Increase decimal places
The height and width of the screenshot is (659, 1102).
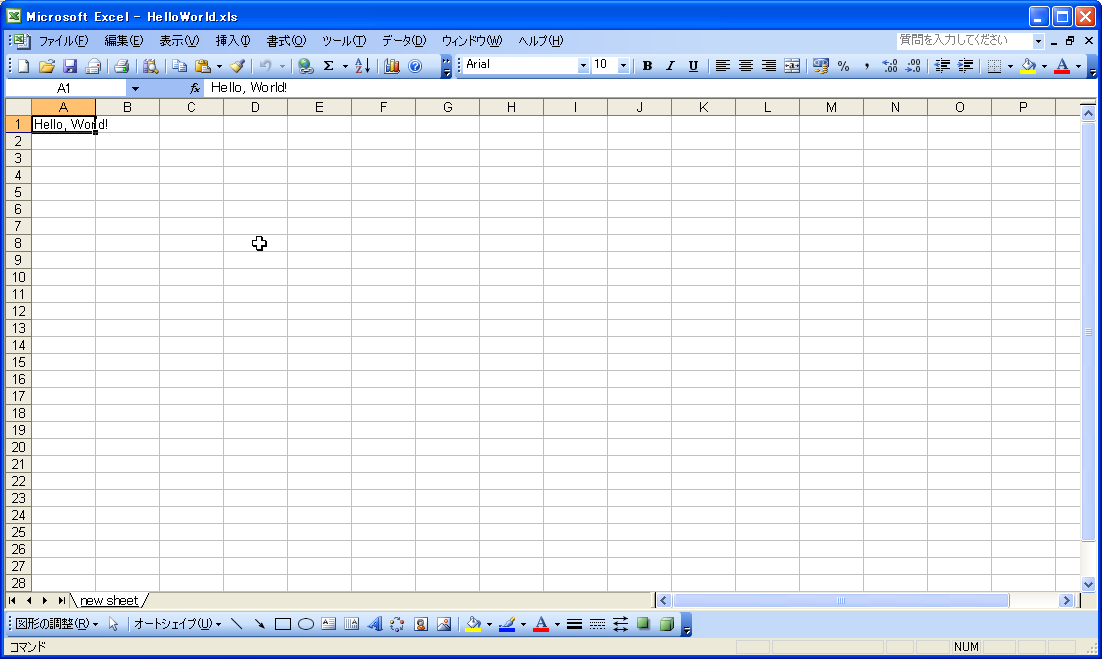(890, 66)
